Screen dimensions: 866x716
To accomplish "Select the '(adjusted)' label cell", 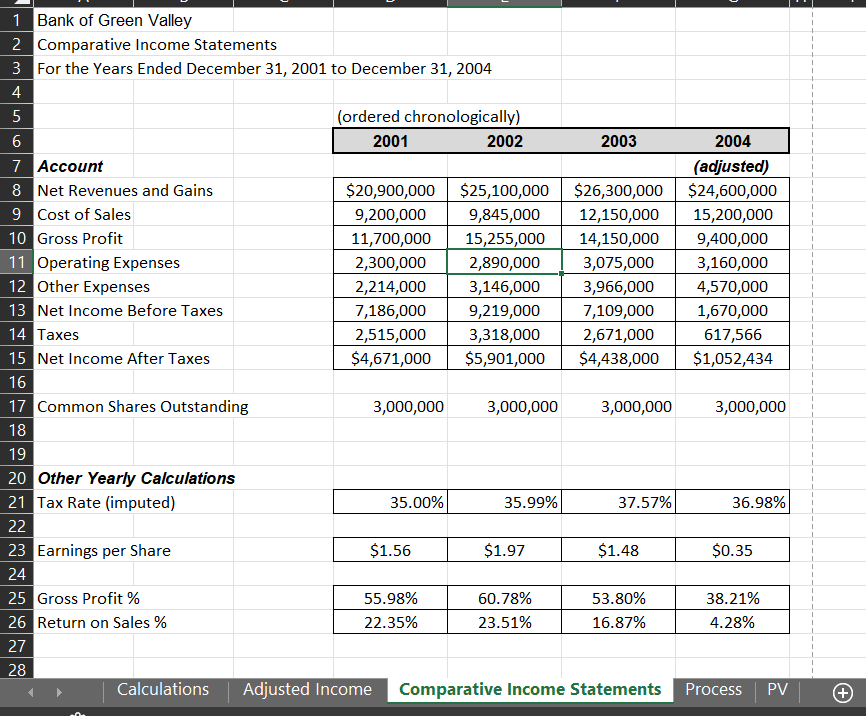I will tap(732, 166).
